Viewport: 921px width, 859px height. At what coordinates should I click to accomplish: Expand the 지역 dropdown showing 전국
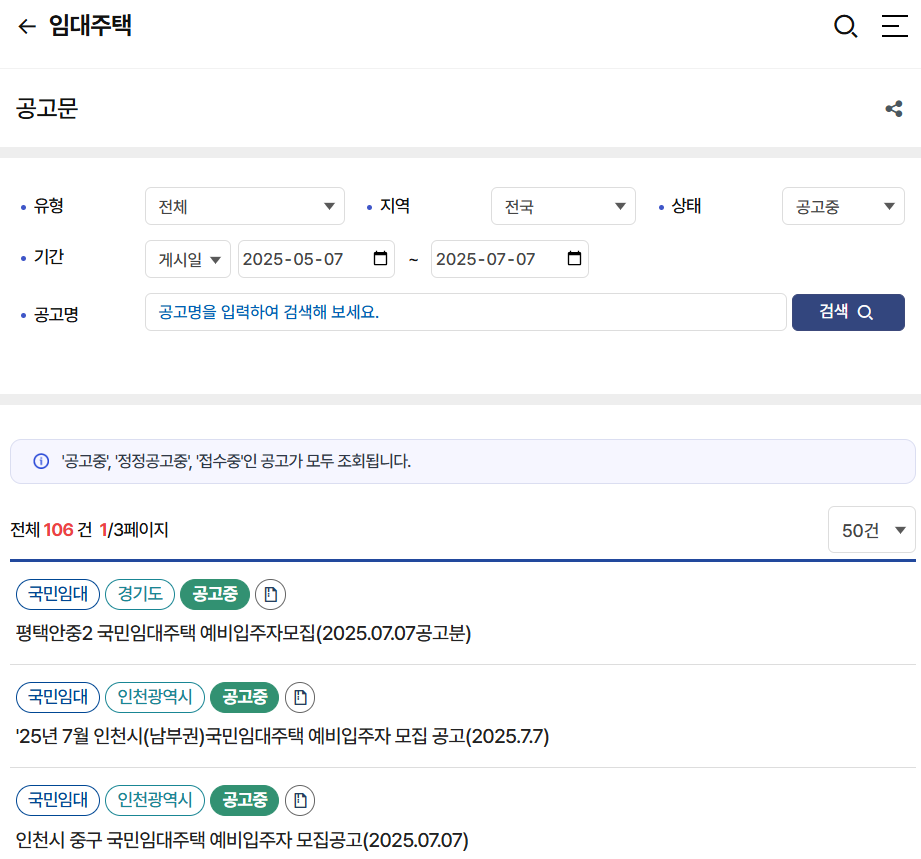click(563, 206)
